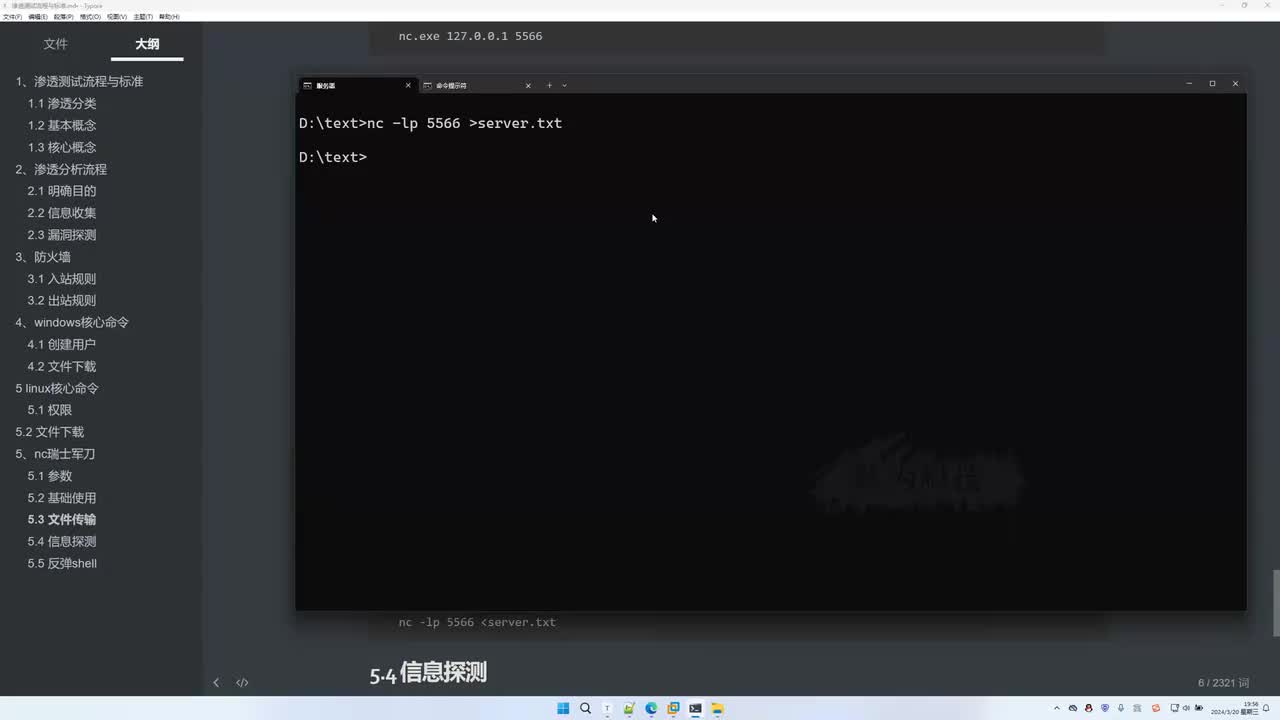Go to outline heading 5.3 文件传输
The height and width of the screenshot is (720, 1280).
[62, 520]
